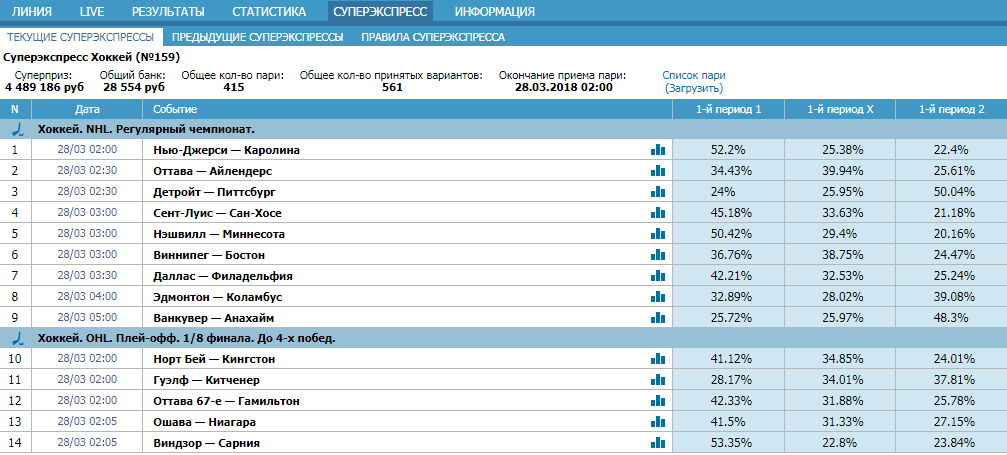The width and height of the screenshot is (1007, 455).
Task: Open statistics icon for Виндзор — Сарния
Action: click(658, 443)
